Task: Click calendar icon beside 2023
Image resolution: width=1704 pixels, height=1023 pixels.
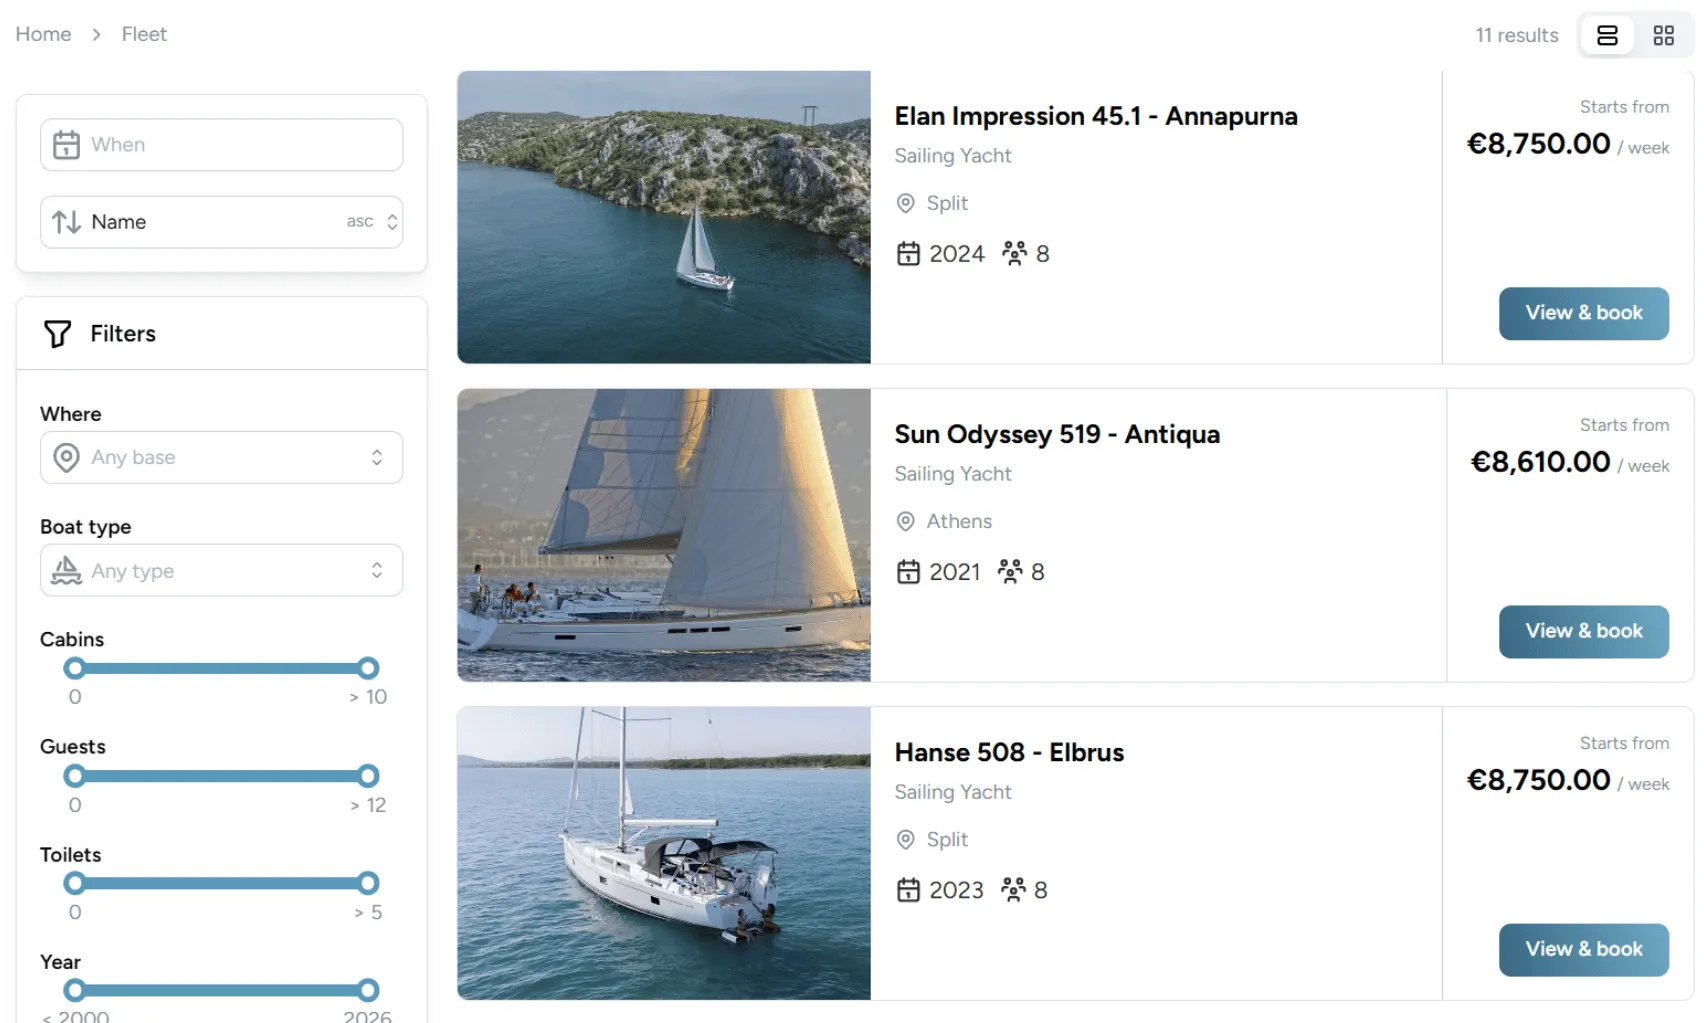Action: point(908,890)
